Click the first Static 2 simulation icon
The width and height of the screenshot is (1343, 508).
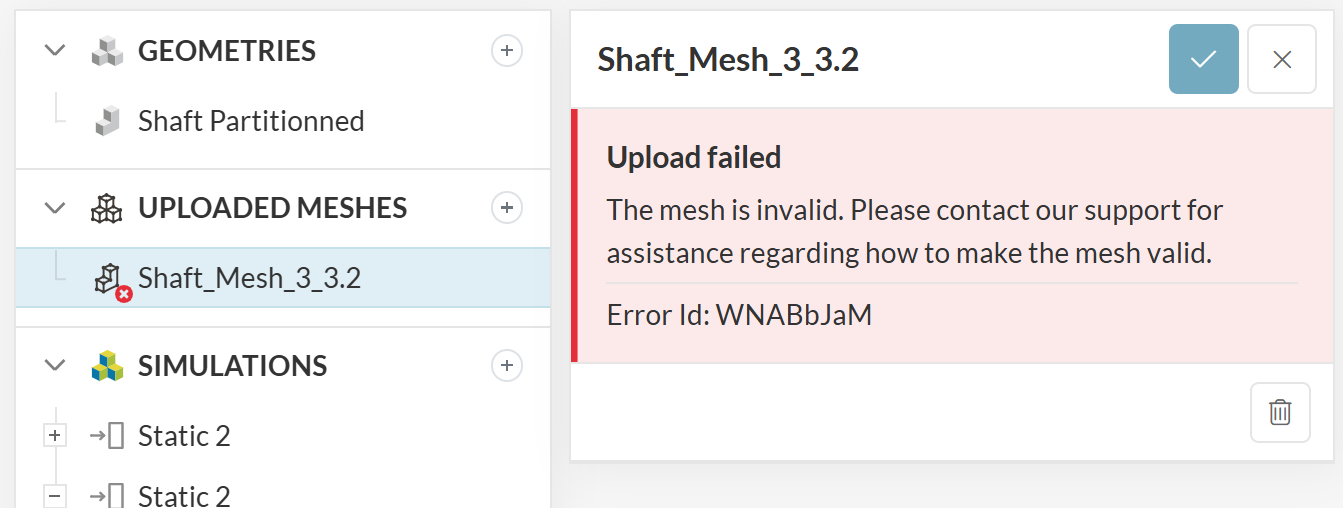pyautogui.click(x=107, y=436)
